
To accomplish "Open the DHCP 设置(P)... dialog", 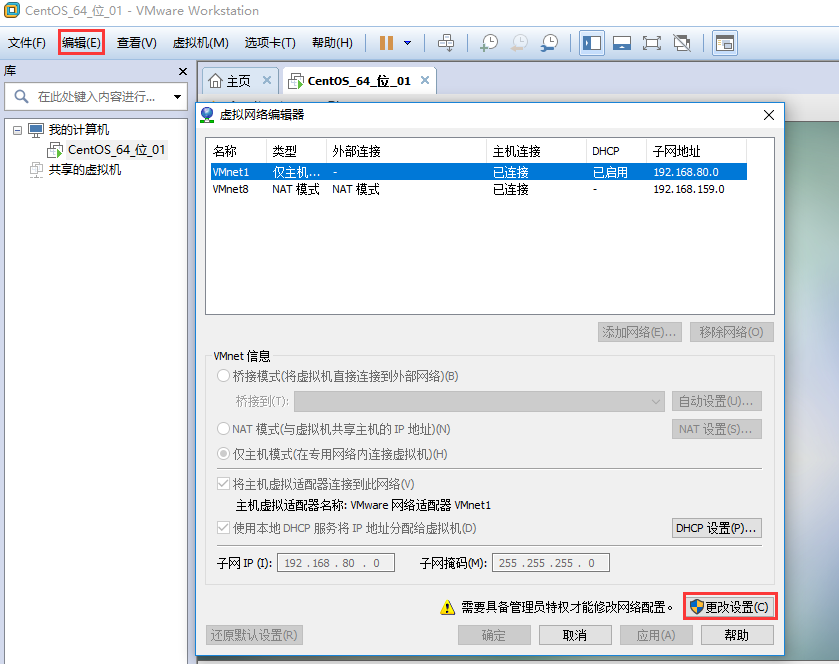I will coord(716,528).
